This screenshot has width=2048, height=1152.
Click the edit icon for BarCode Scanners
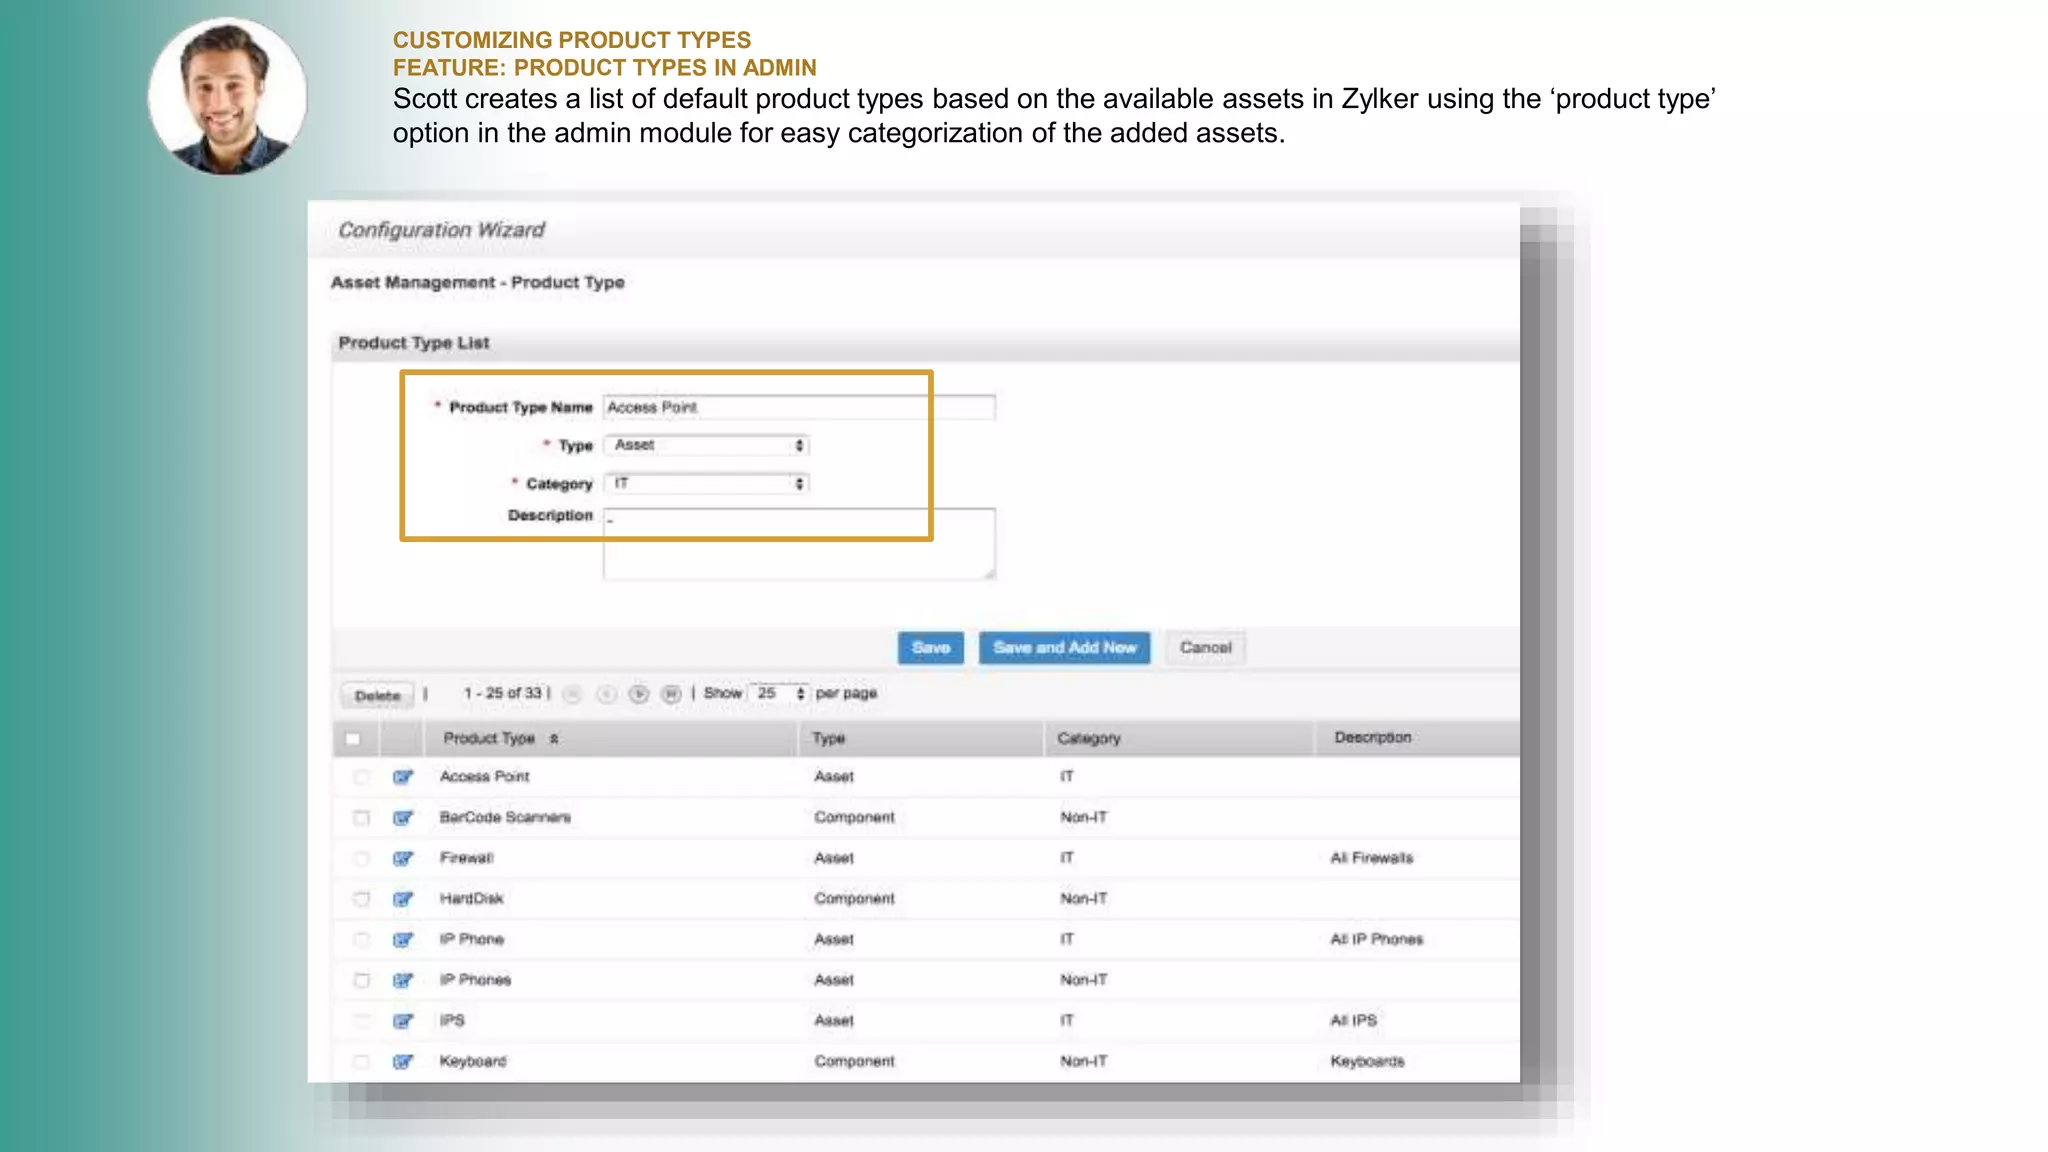(x=403, y=818)
